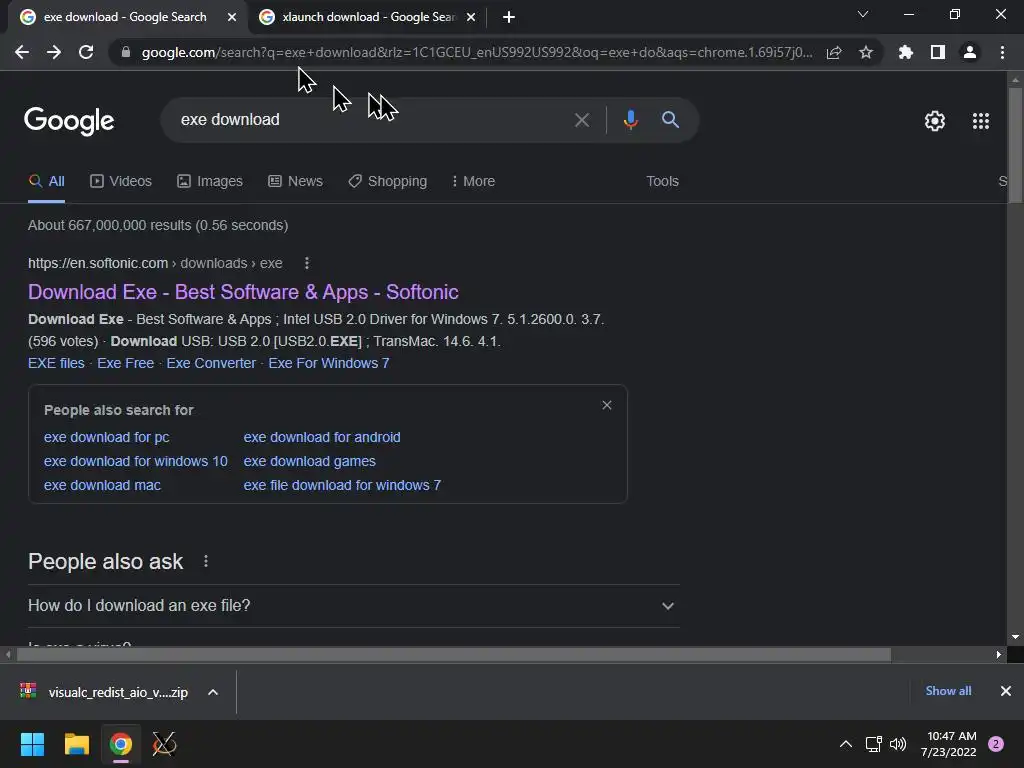Open the visualc_redist download options caret
This screenshot has height=768, width=1024.
(x=213, y=692)
